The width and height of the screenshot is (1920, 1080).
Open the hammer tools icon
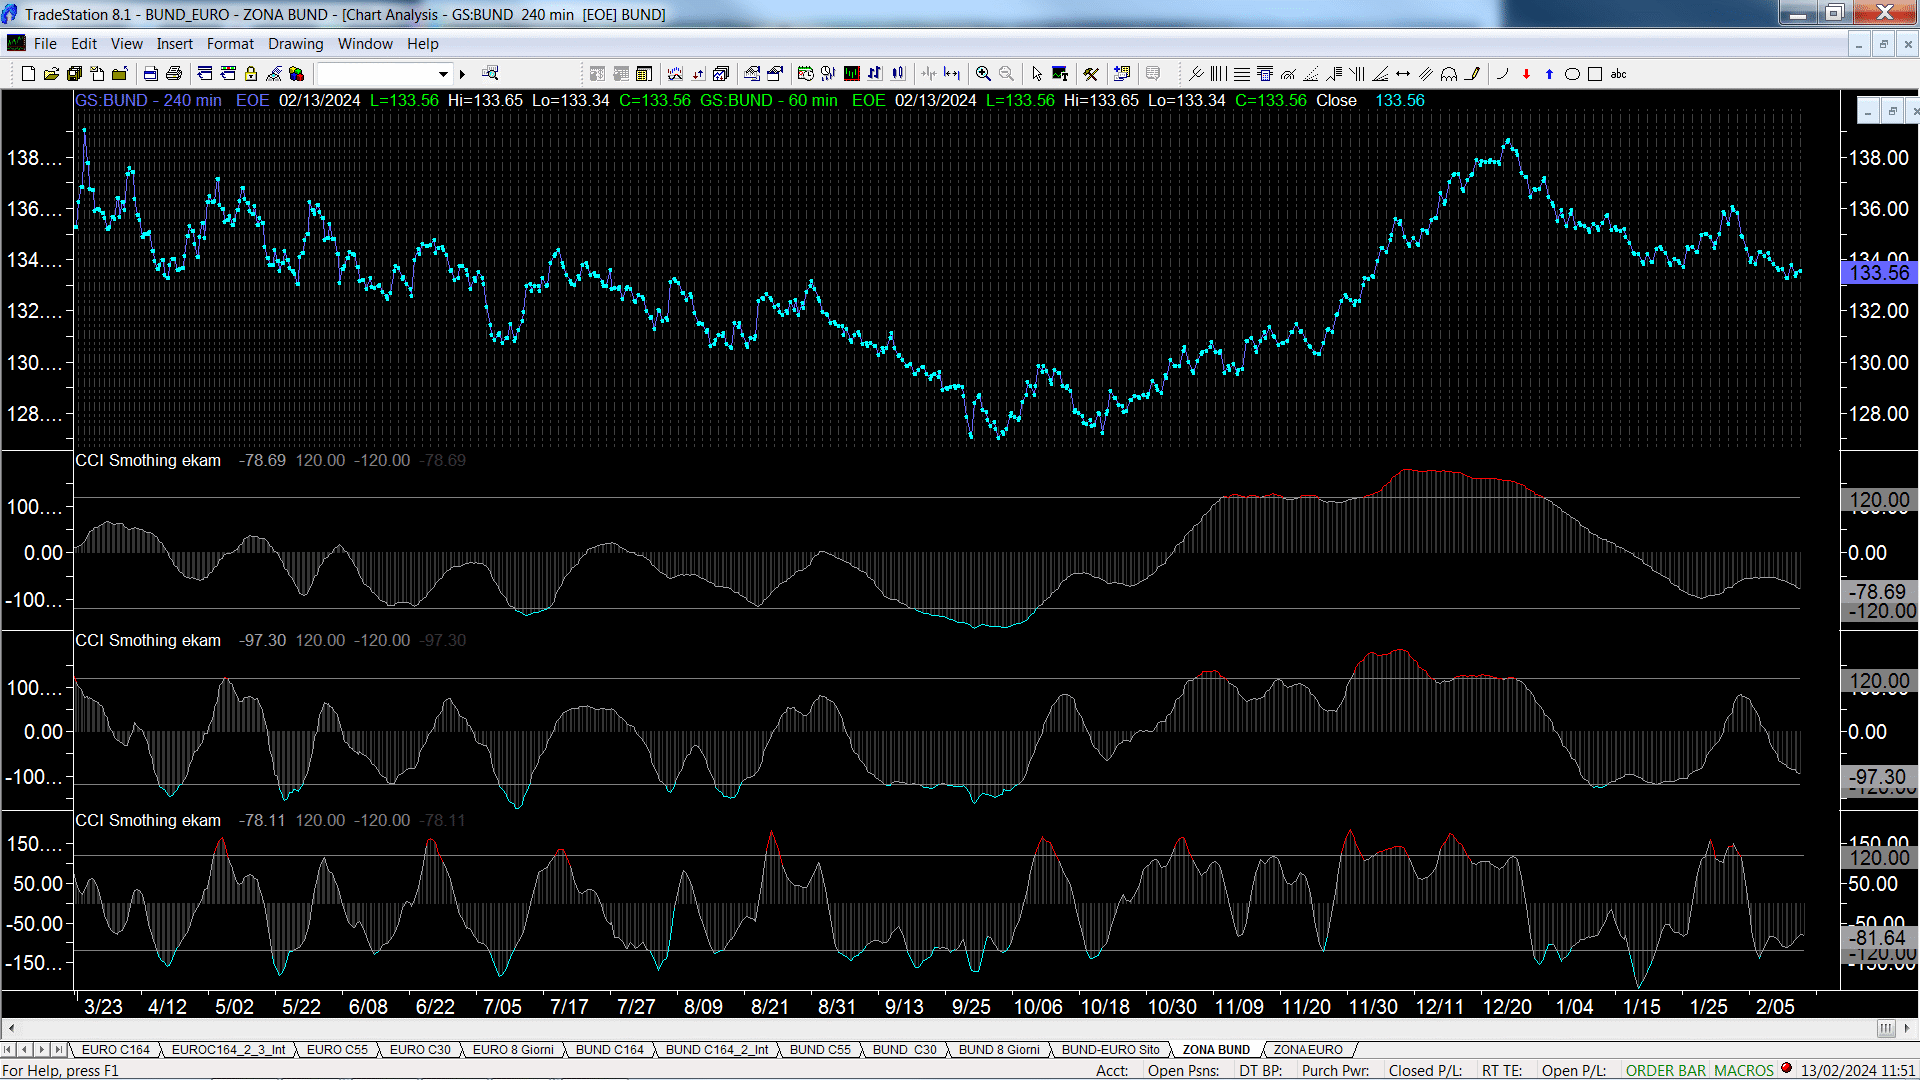click(x=1091, y=74)
